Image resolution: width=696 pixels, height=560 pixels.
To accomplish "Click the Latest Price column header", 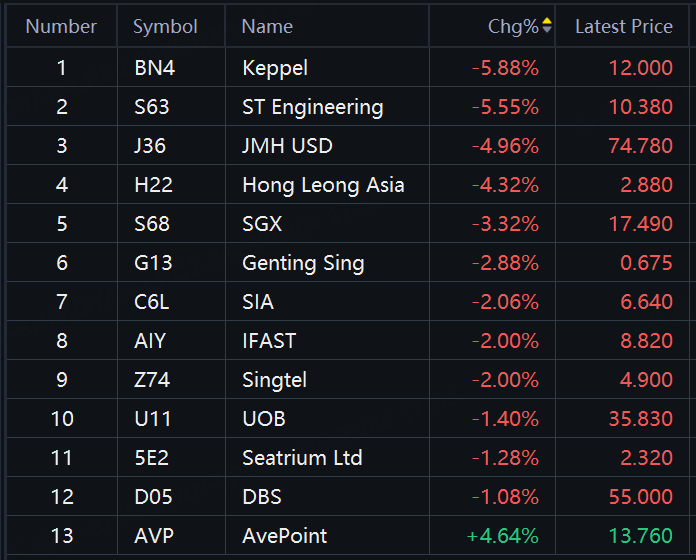I will pyautogui.click(x=623, y=26).
